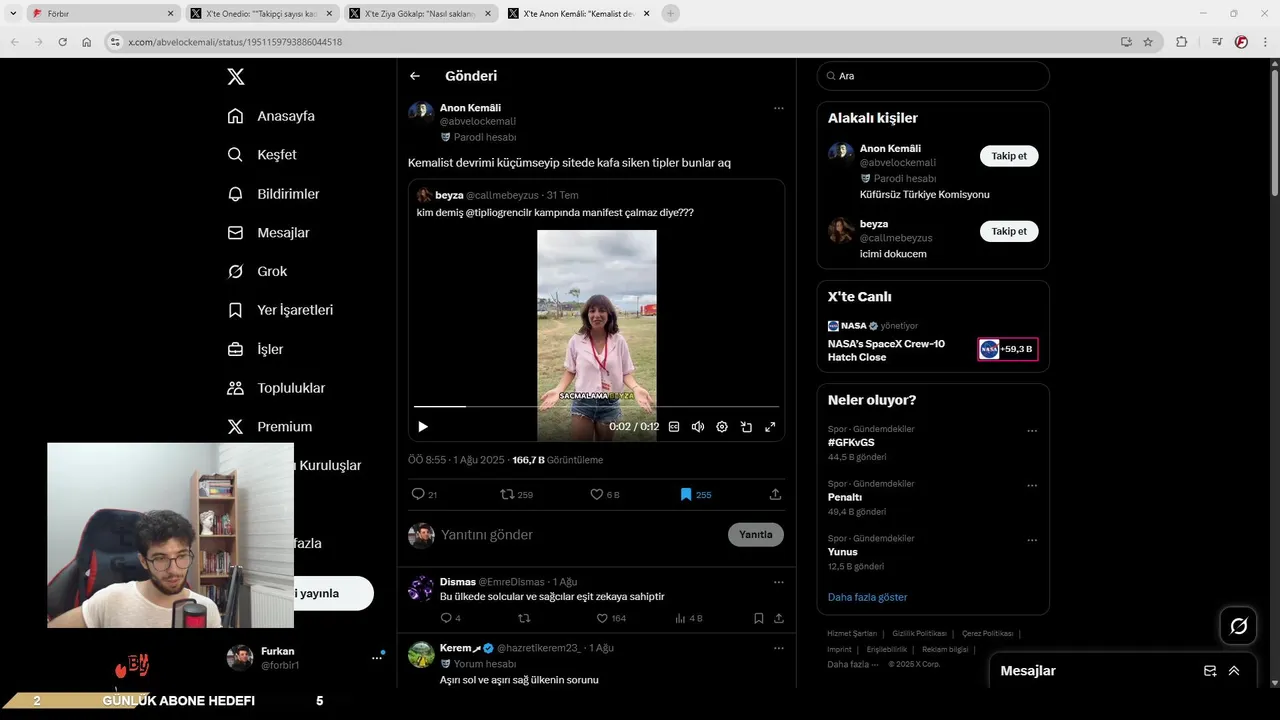
Task: Open Gizlilik Politikası footer link
Action: point(919,633)
